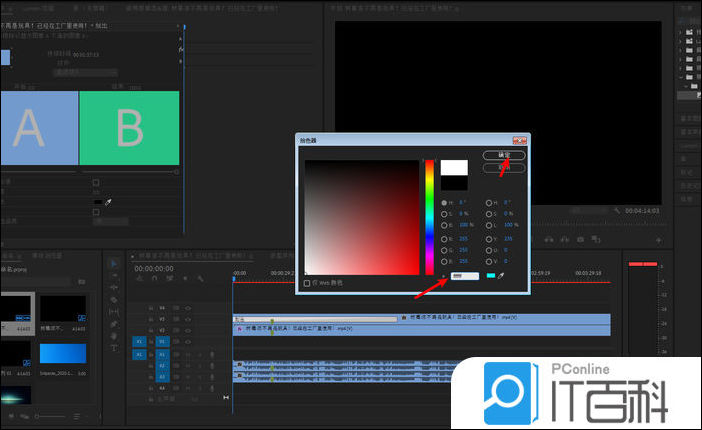This screenshot has height=430, width=702.
Task: Select the Hand tool in the toolbar
Action: point(114,336)
